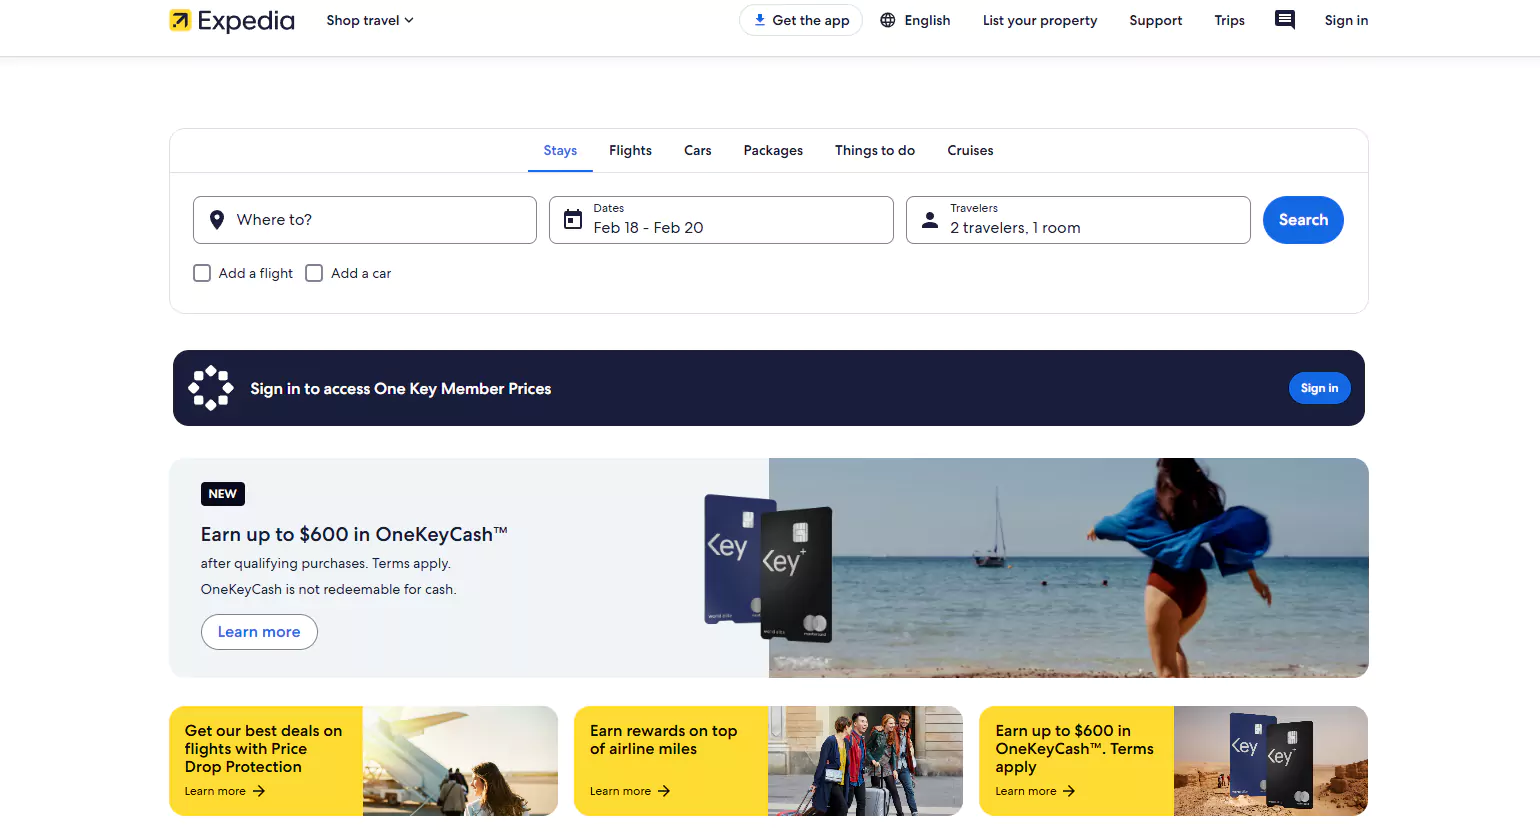Open the Dates picker field
The width and height of the screenshot is (1540, 840).
tap(720, 220)
